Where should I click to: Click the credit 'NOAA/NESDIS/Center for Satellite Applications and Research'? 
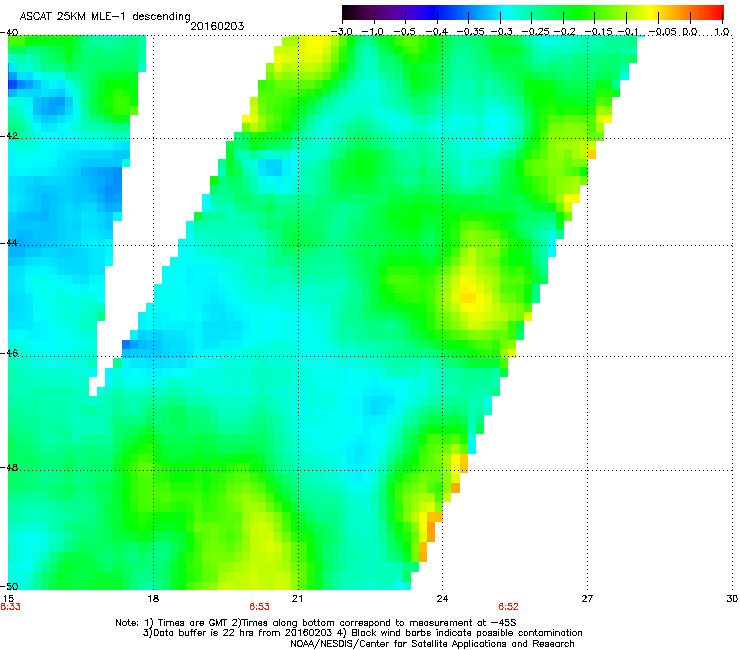click(x=432, y=644)
